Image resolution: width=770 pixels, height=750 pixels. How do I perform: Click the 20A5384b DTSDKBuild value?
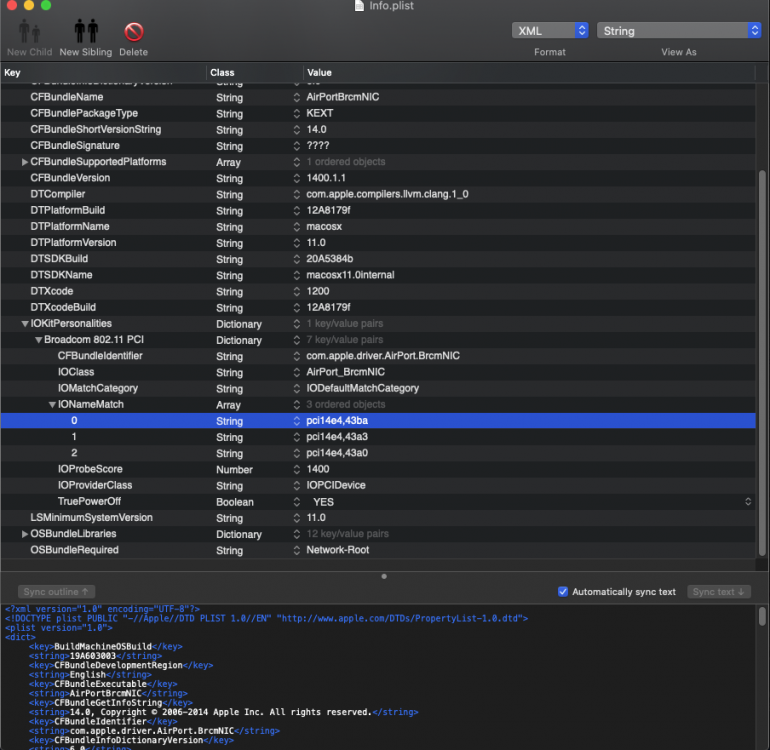coord(330,259)
